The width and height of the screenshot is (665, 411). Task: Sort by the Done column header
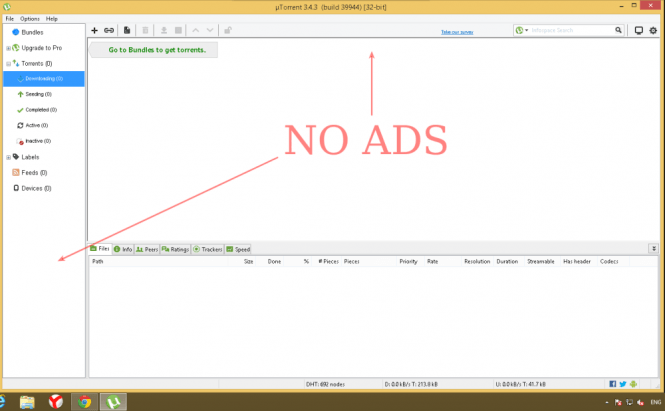pyautogui.click(x=274, y=261)
